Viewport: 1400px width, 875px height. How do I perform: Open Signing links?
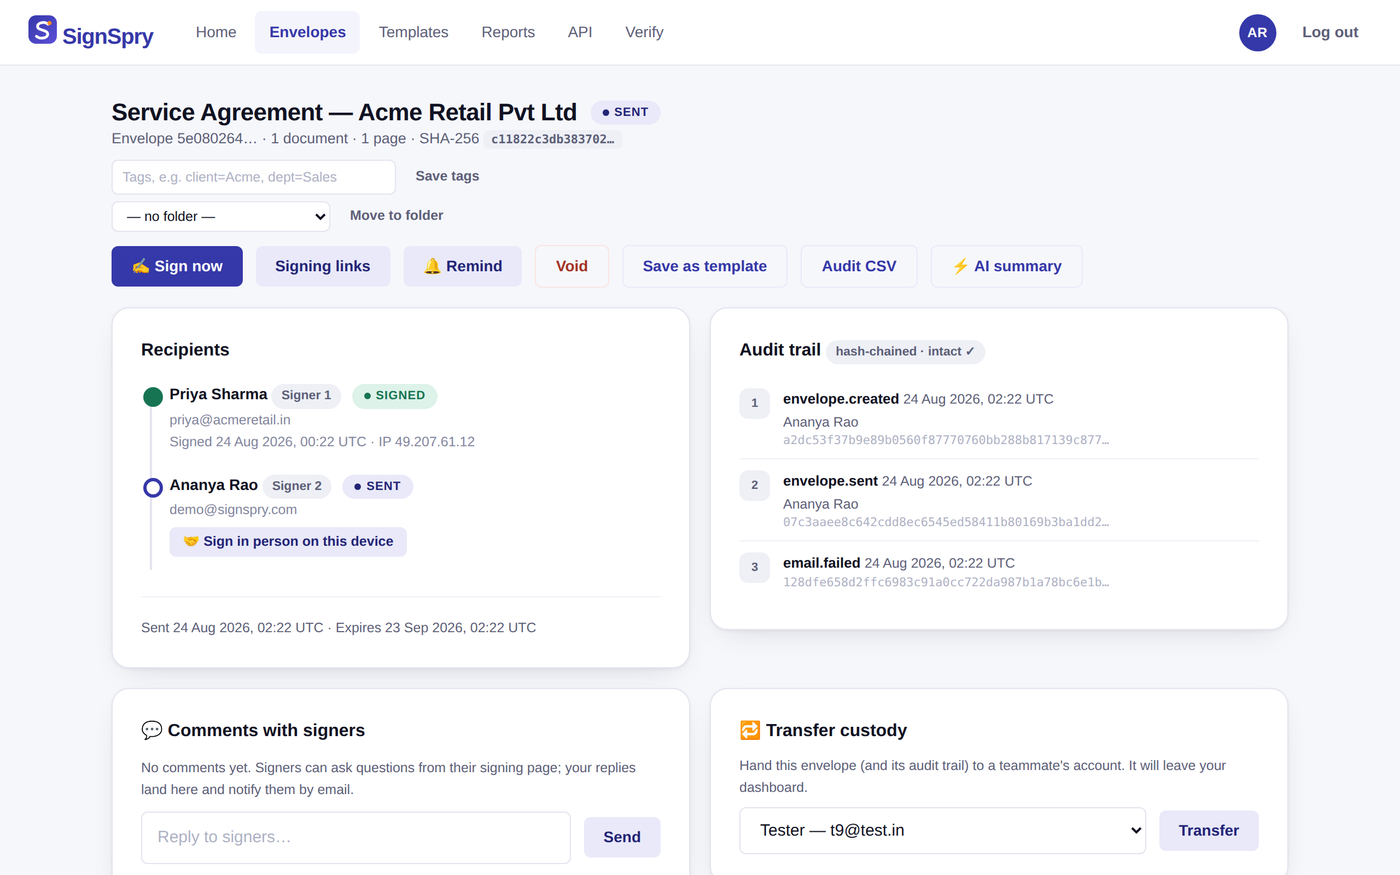[323, 266]
